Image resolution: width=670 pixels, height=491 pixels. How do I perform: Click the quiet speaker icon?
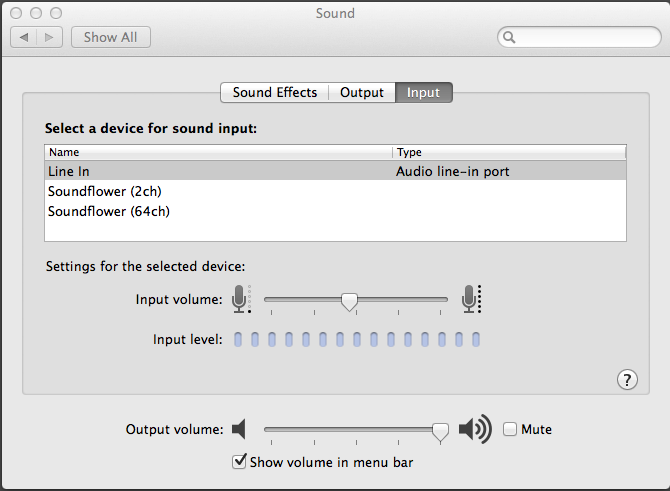tap(238, 430)
